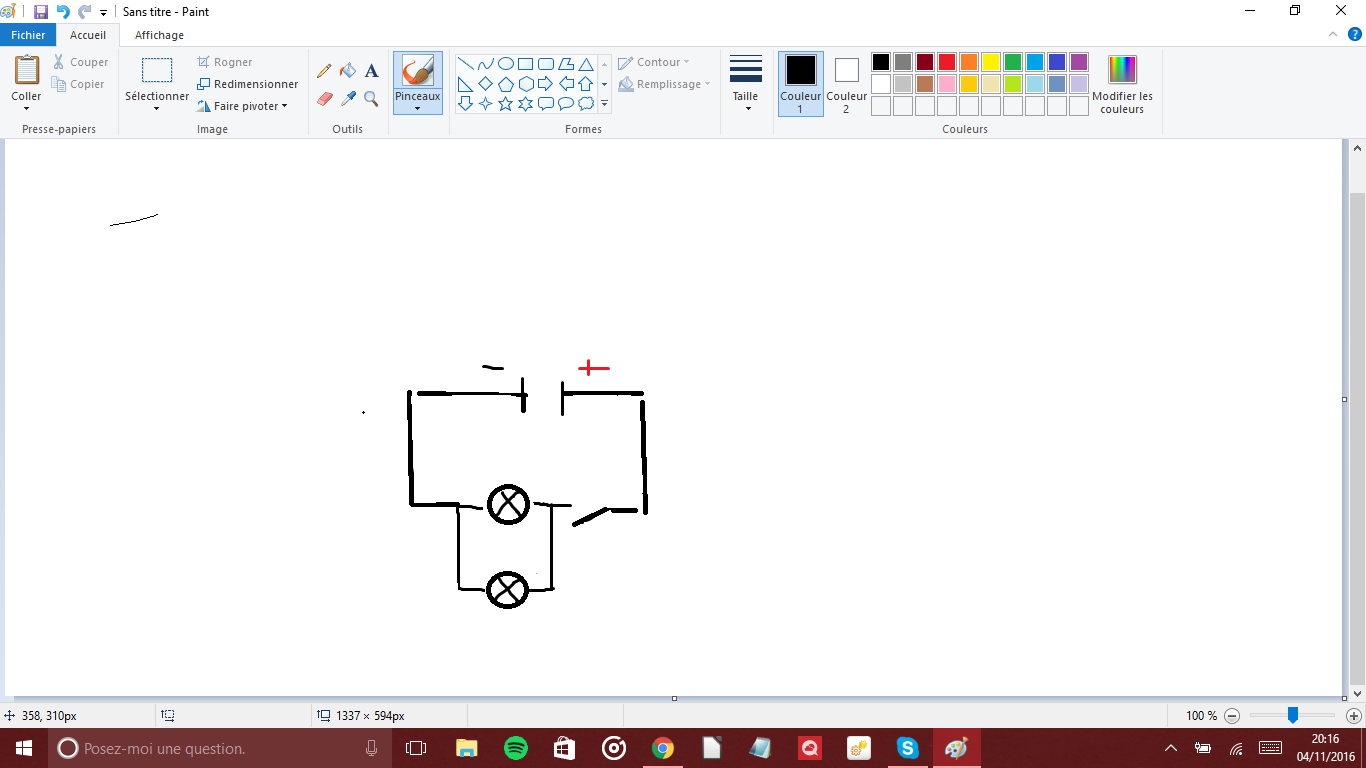Open Spotify from the taskbar
The height and width of the screenshot is (768, 1366).
[515, 748]
